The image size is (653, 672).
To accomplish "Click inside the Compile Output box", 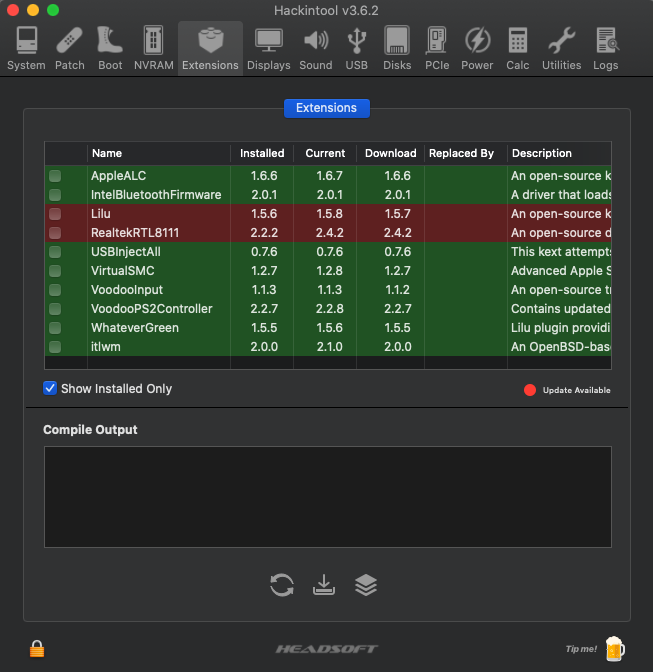I will coord(328,497).
